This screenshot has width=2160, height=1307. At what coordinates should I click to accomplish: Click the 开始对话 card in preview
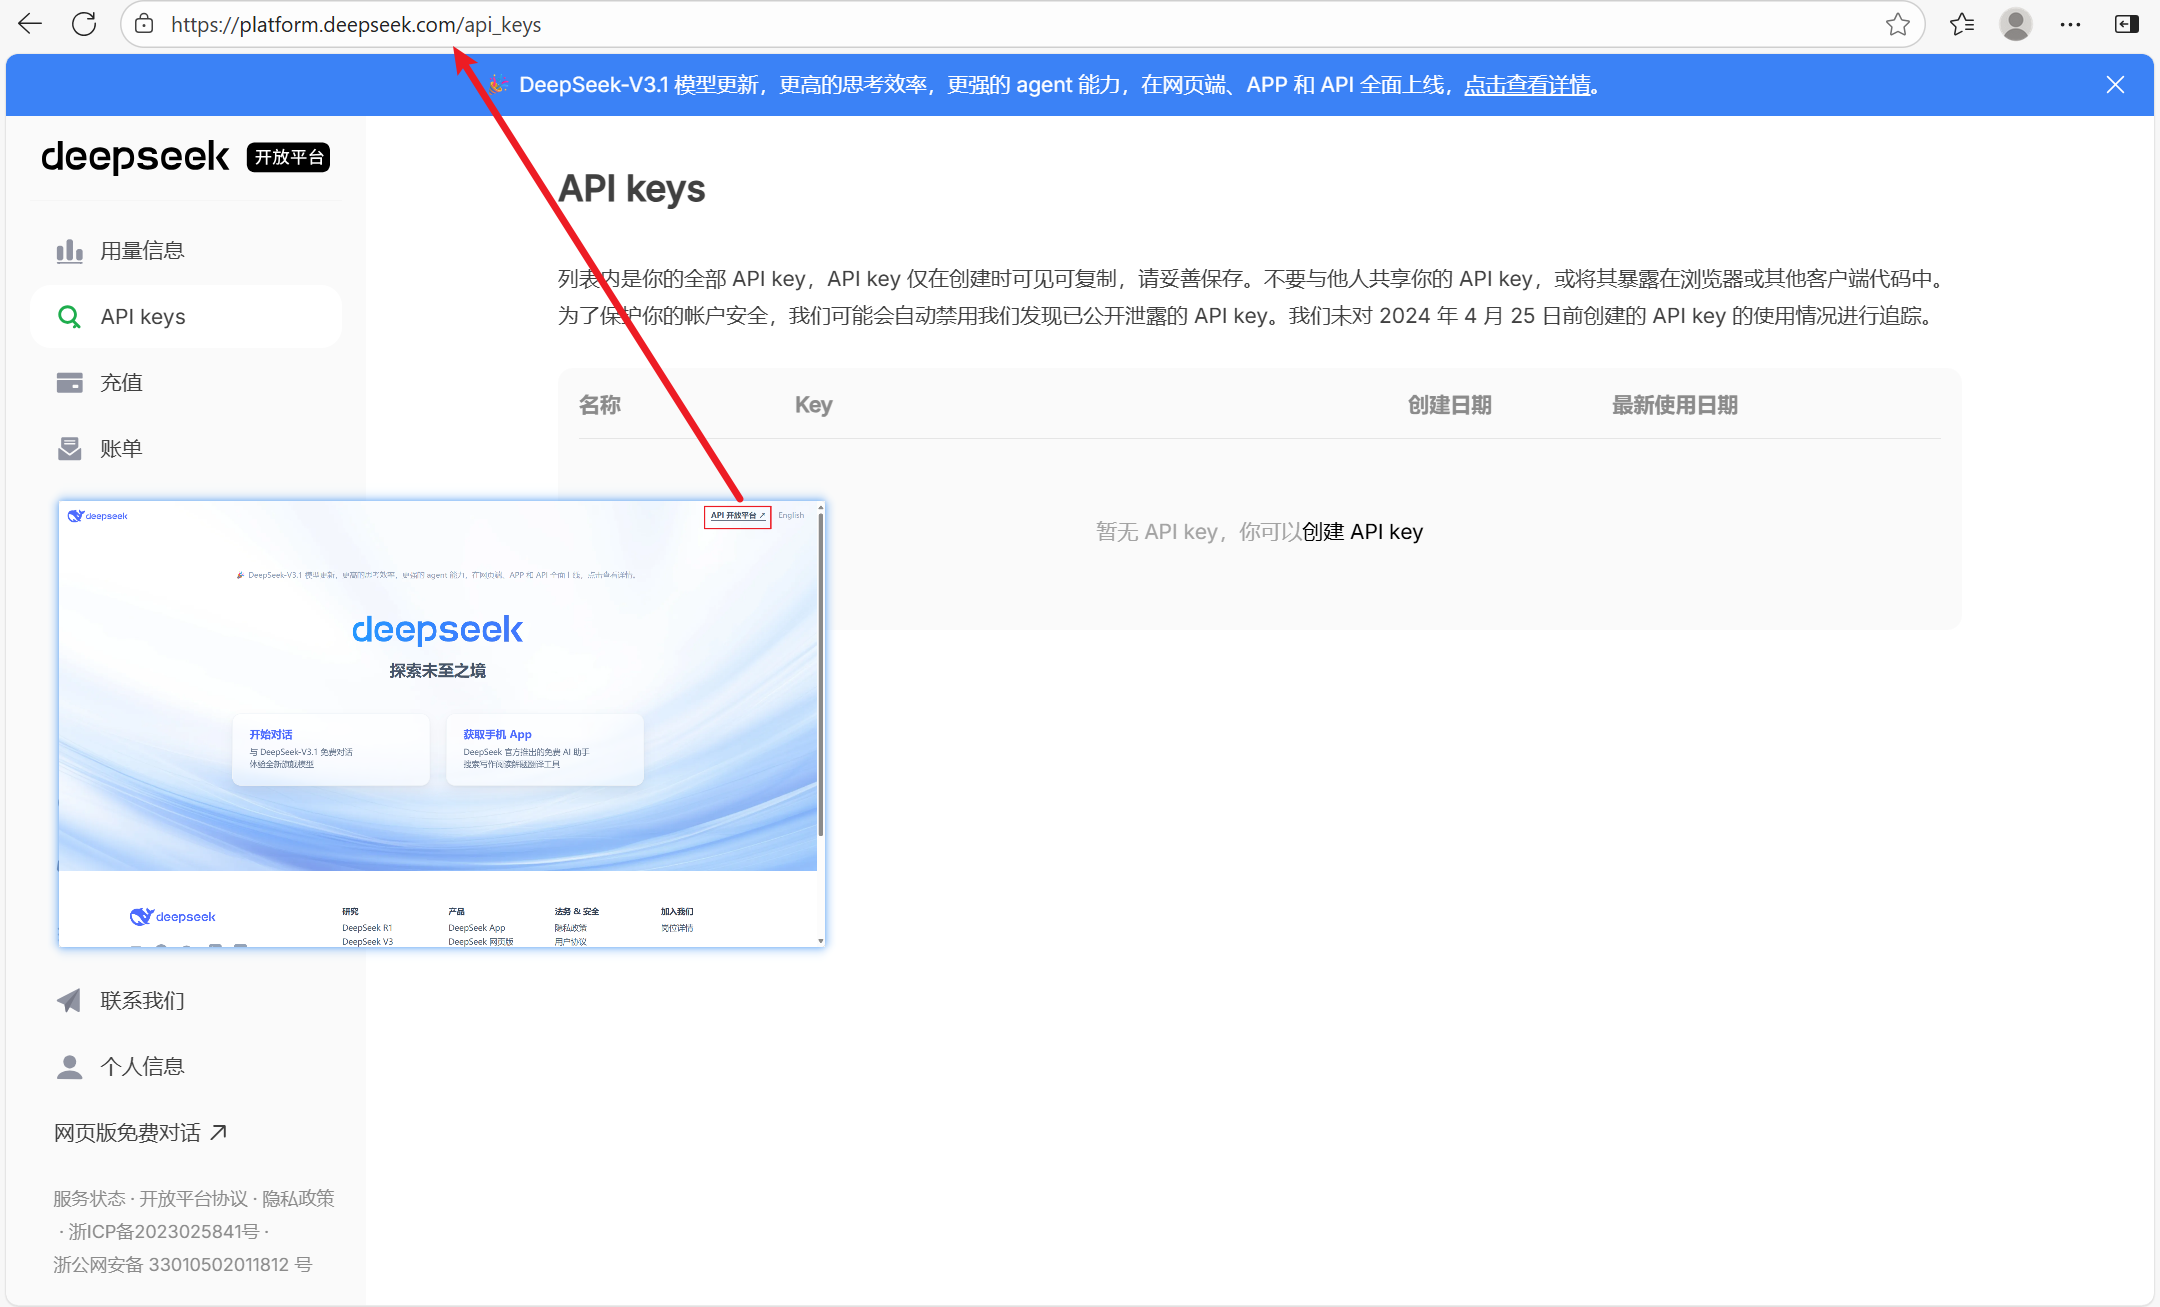coord(330,749)
